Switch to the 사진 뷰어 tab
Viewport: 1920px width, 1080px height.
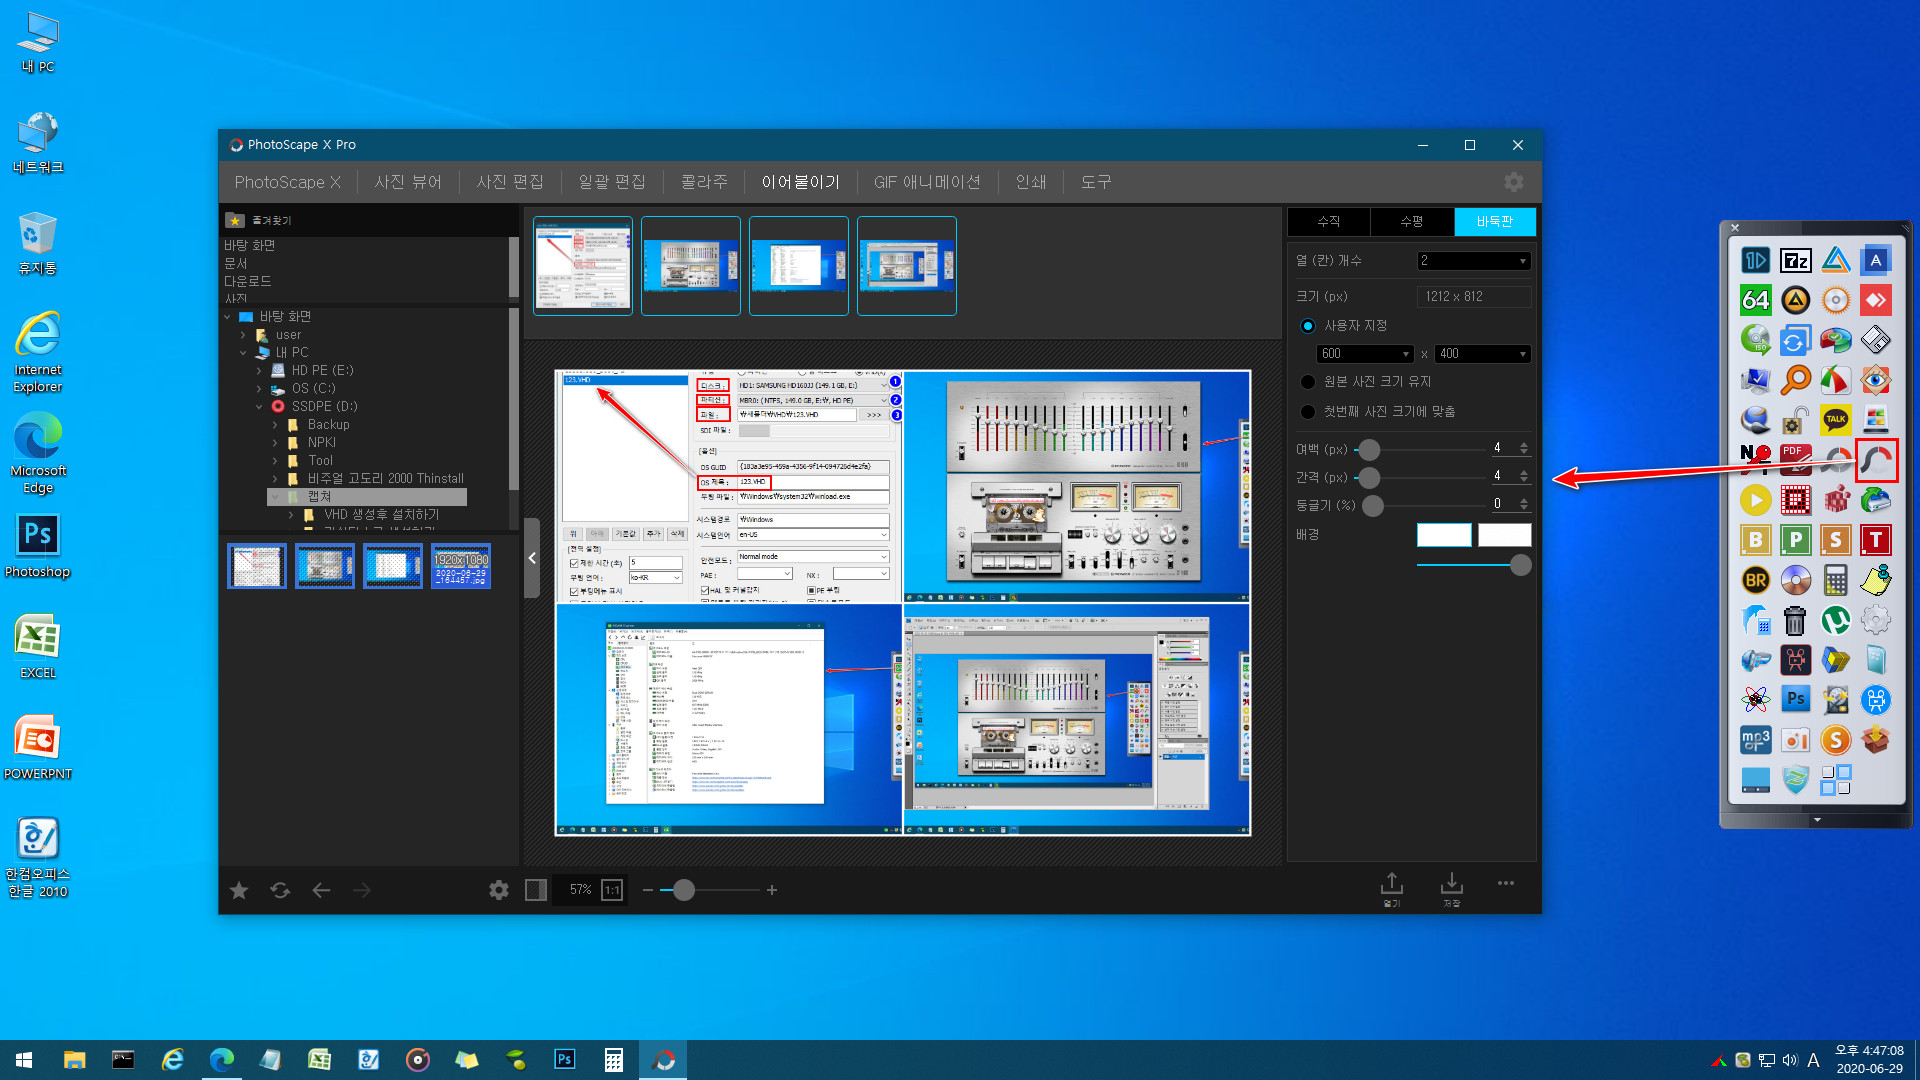coord(408,182)
